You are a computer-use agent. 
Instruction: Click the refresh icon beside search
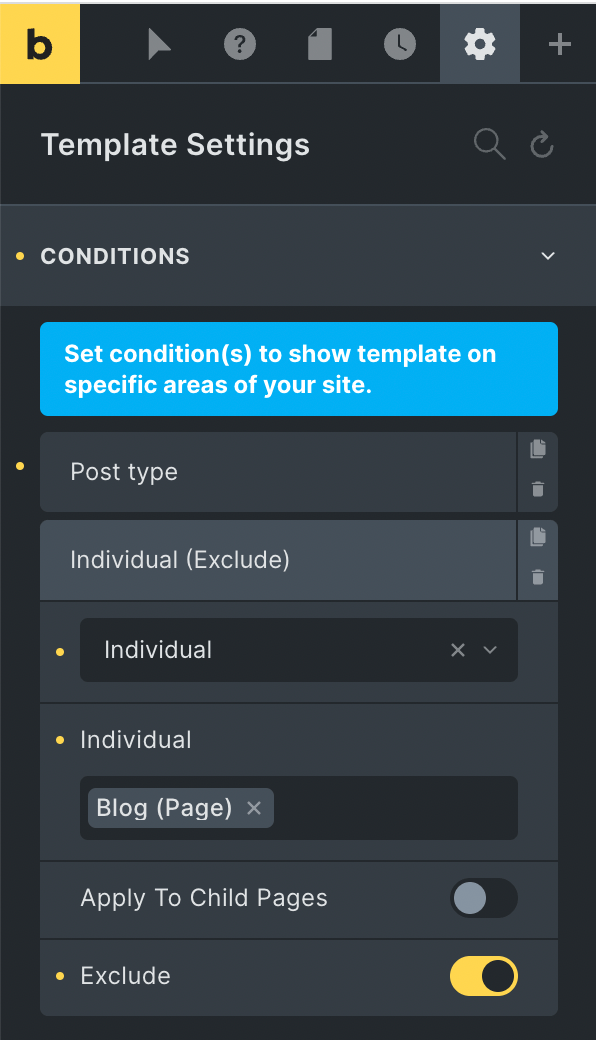(541, 144)
